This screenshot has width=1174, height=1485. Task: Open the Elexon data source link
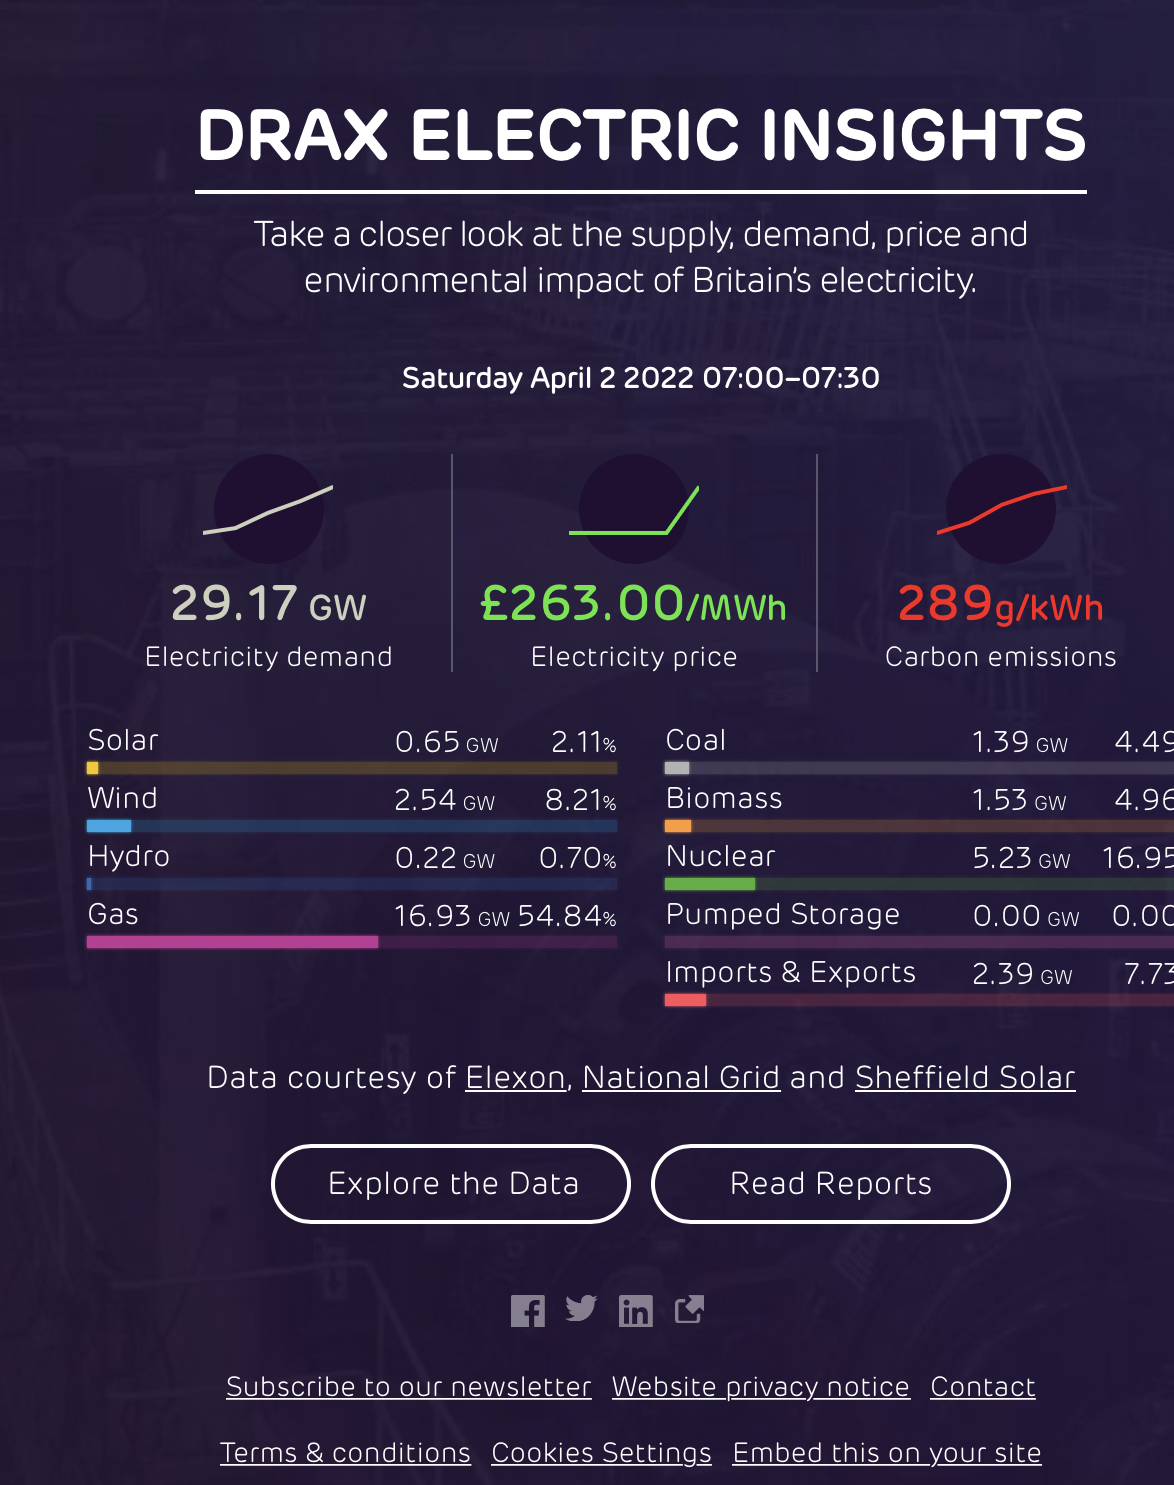pos(516,1077)
